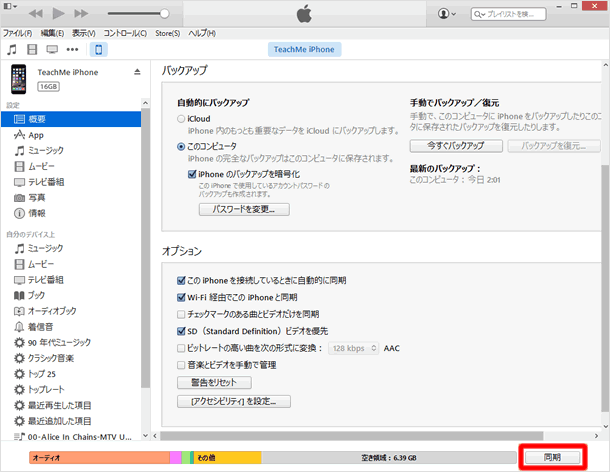Click the バックアップを復元 button
The height and width of the screenshot is (472, 610).
pyautogui.click(x=554, y=146)
